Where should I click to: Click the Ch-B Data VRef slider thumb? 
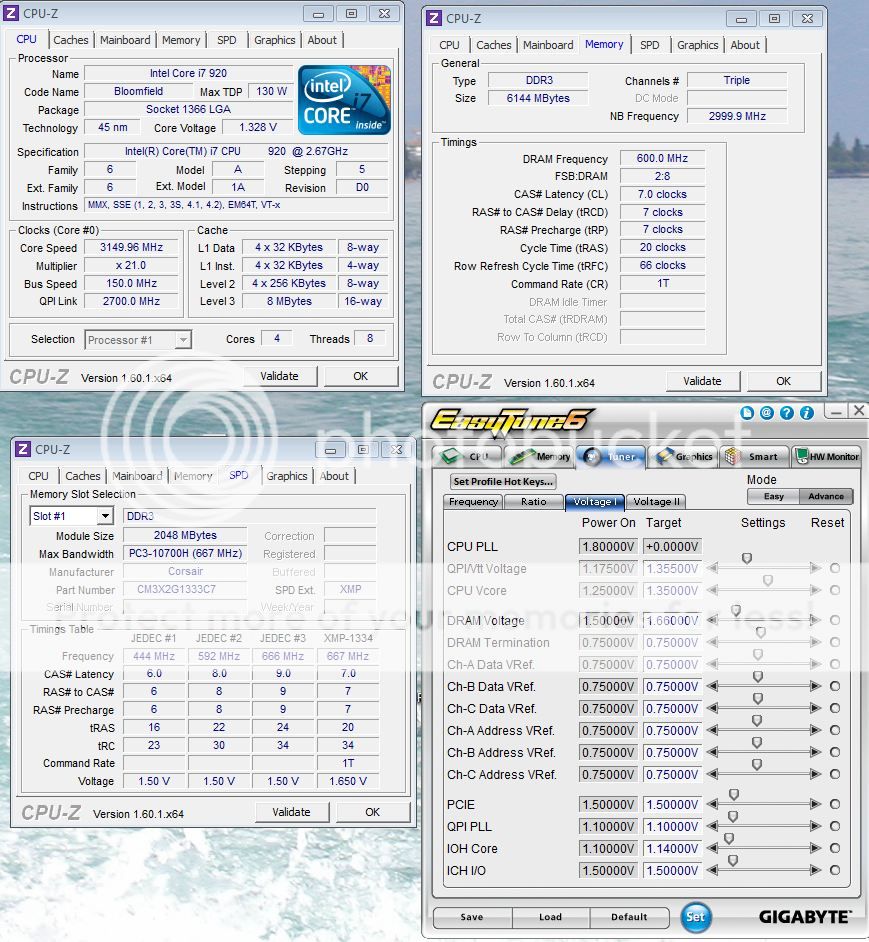[x=758, y=676]
